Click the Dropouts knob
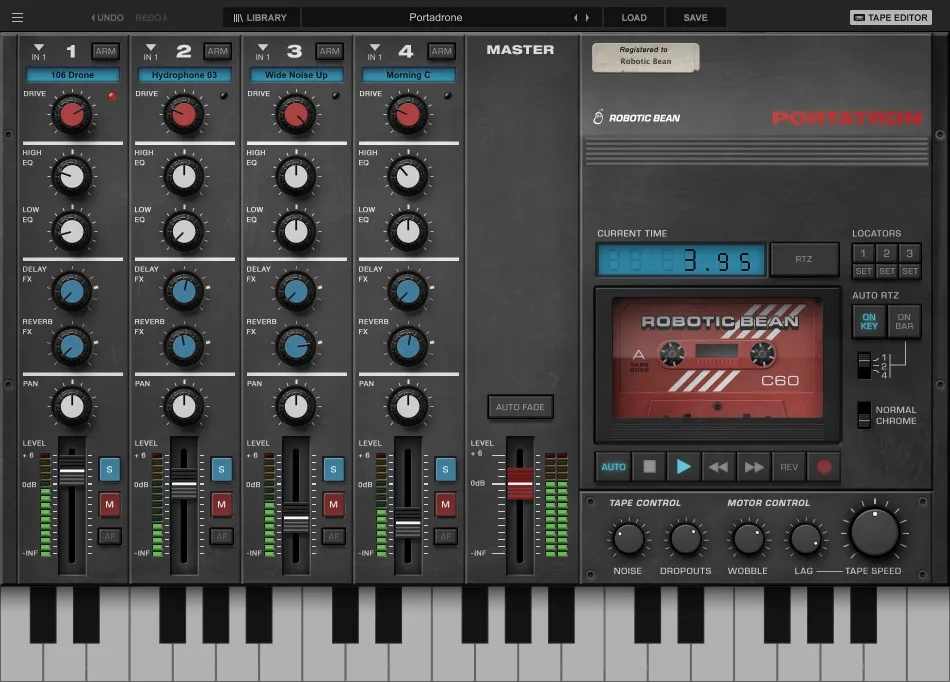The height and width of the screenshot is (682, 950). pos(686,539)
